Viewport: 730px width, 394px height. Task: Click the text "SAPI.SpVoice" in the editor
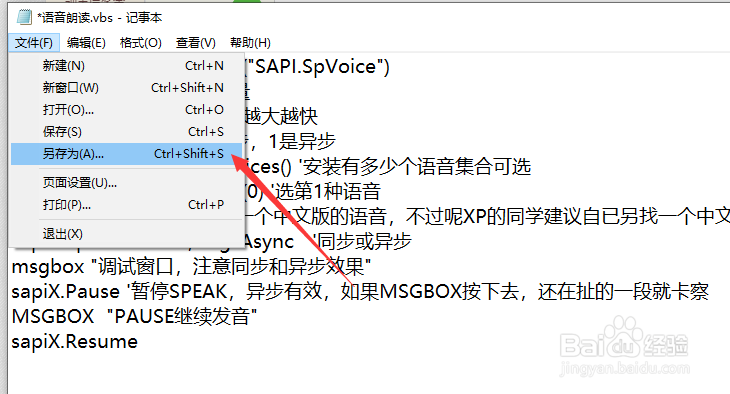point(315,67)
